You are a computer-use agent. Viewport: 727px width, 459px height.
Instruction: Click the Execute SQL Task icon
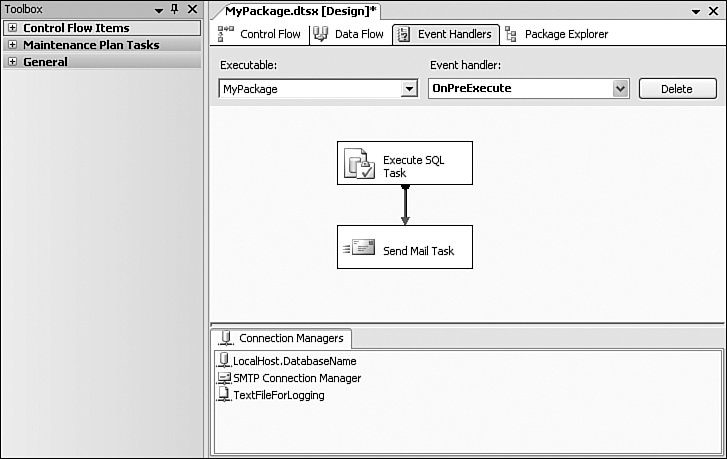pyautogui.click(x=359, y=163)
